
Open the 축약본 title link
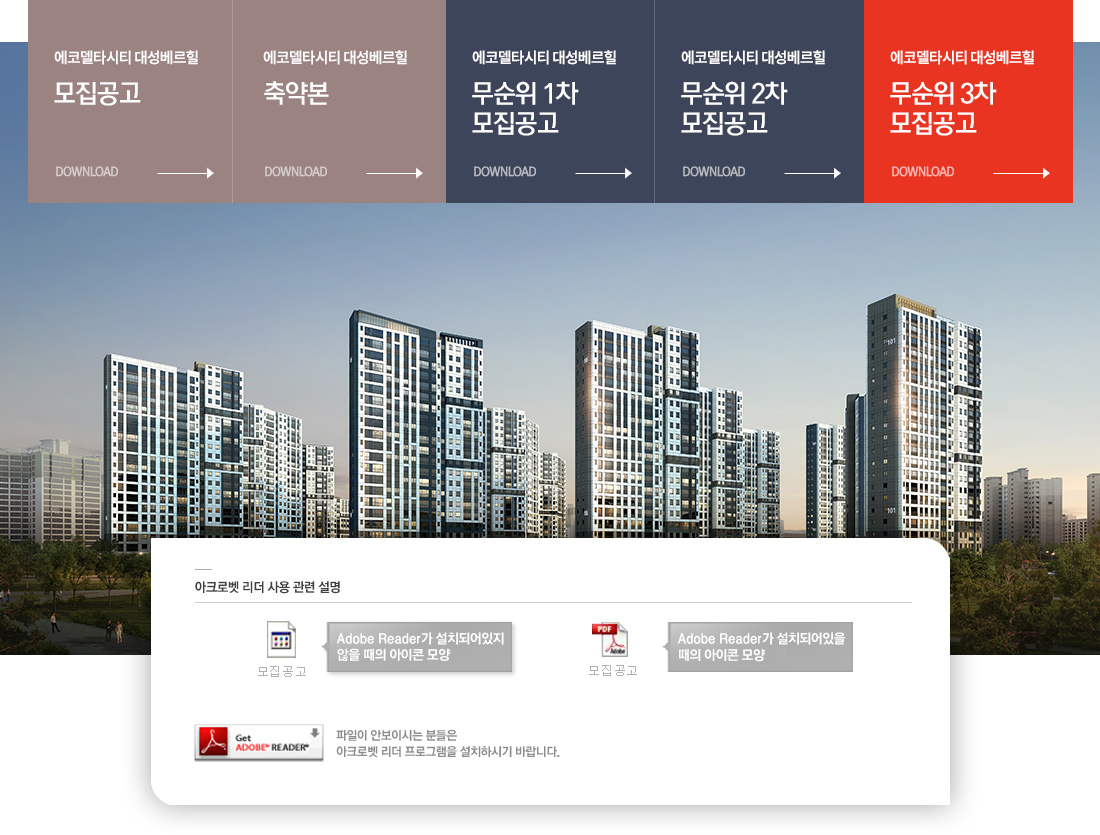click(x=296, y=94)
